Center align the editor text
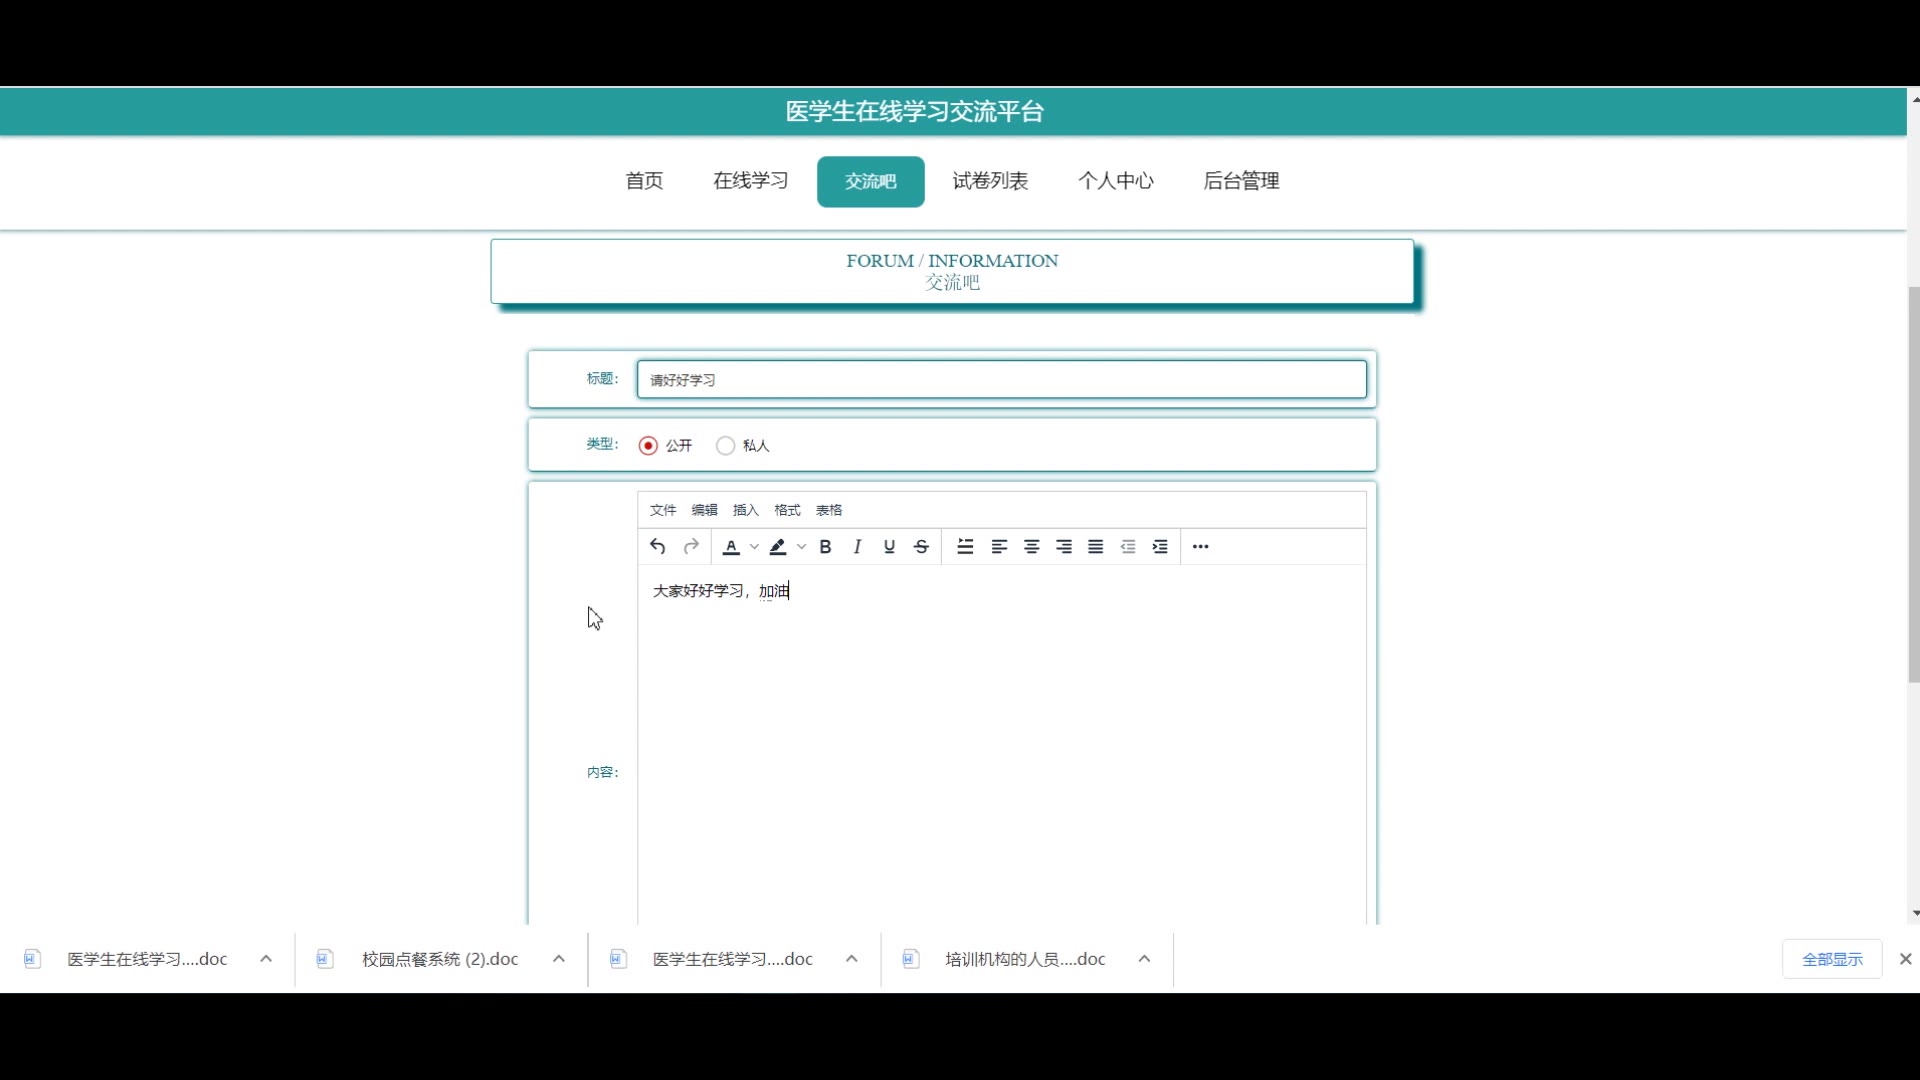This screenshot has height=1080, width=1920. pyautogui.click(x=1031, y=546)
